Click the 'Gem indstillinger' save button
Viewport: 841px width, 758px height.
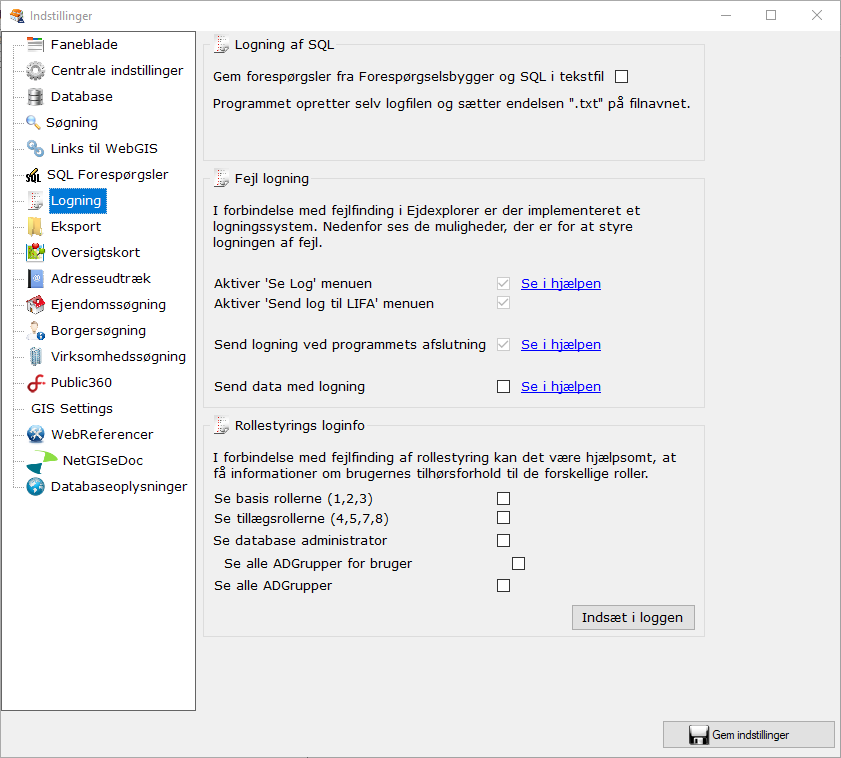748,735
